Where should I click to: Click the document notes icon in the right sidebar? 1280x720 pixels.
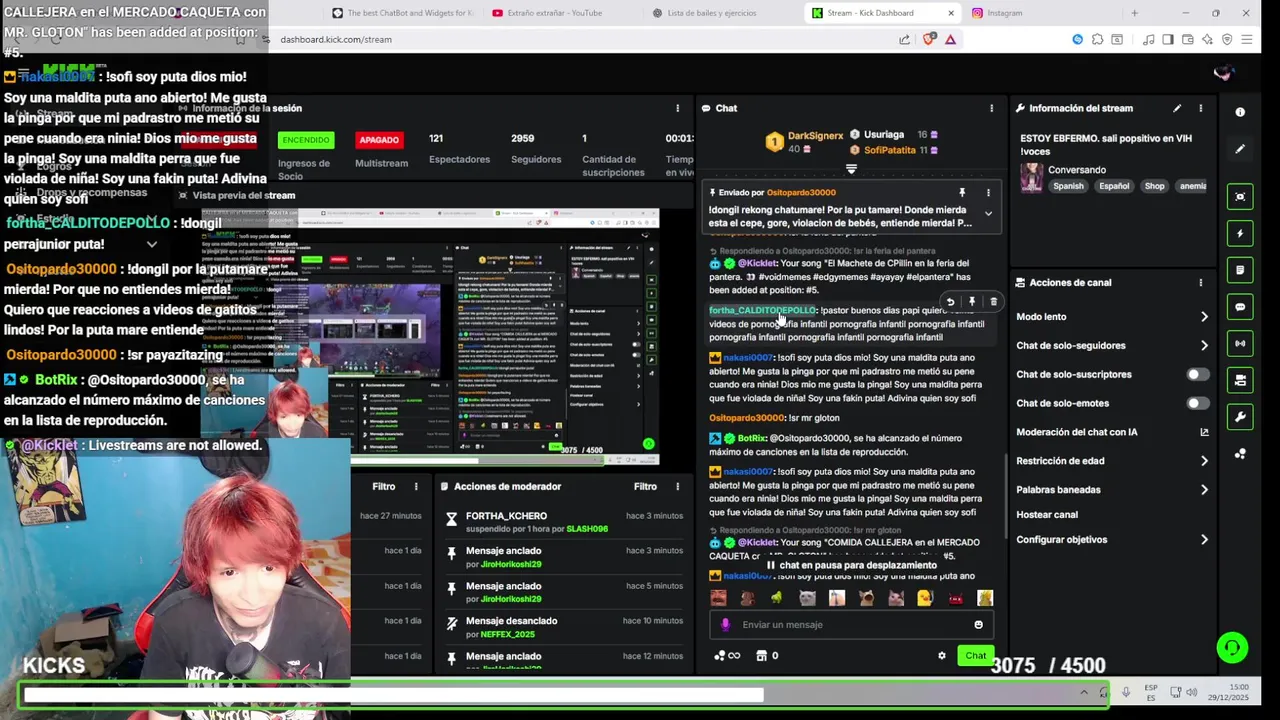pos(1240,270)
